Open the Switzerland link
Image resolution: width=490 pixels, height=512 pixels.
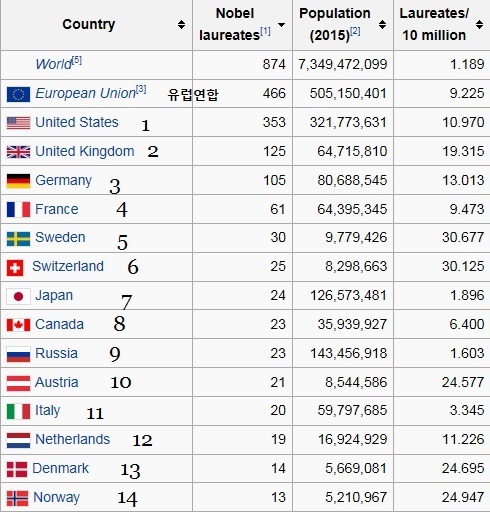point(68,266)
